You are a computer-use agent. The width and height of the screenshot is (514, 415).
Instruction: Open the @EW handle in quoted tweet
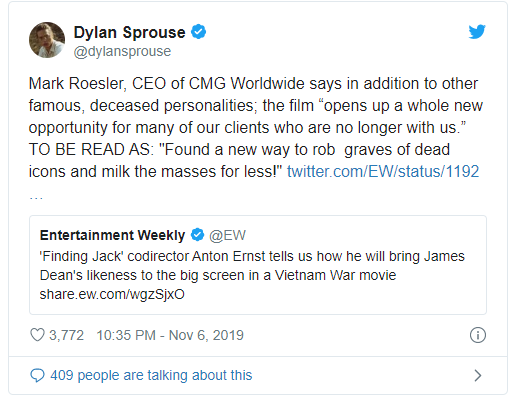point(227,235)
